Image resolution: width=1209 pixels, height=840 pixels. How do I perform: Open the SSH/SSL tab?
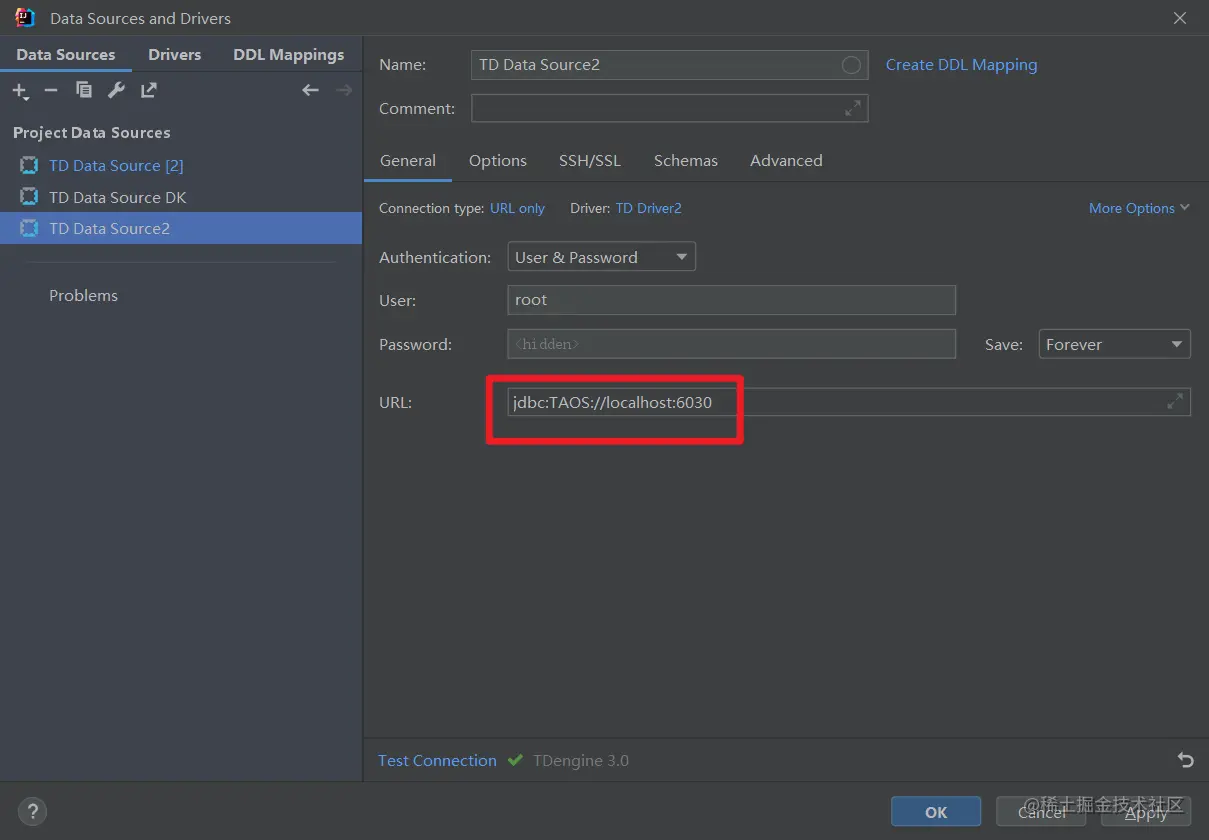tap(590, 161)
